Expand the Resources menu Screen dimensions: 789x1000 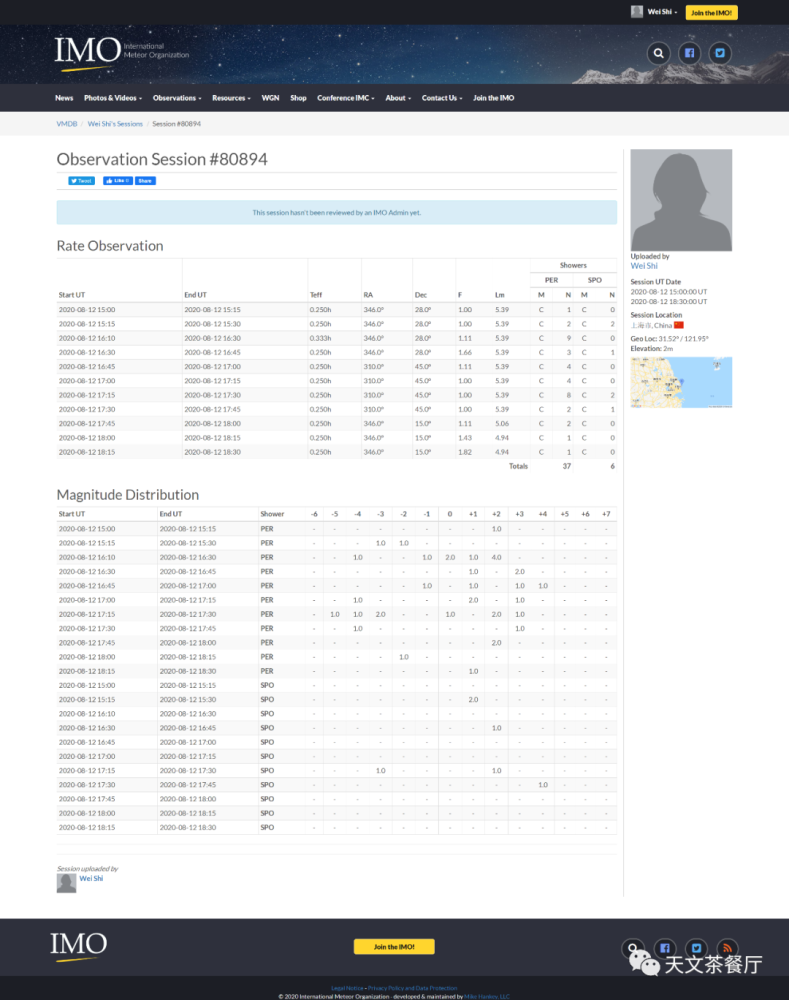[x=231, y=98]
